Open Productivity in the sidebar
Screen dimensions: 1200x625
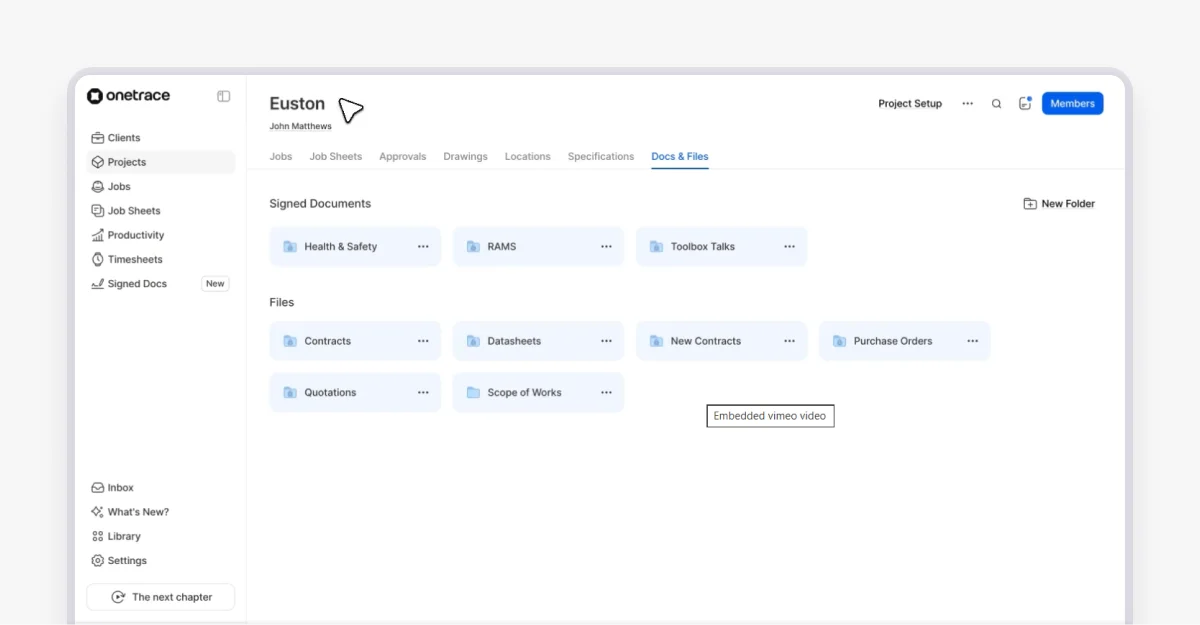tap(160, 235)
